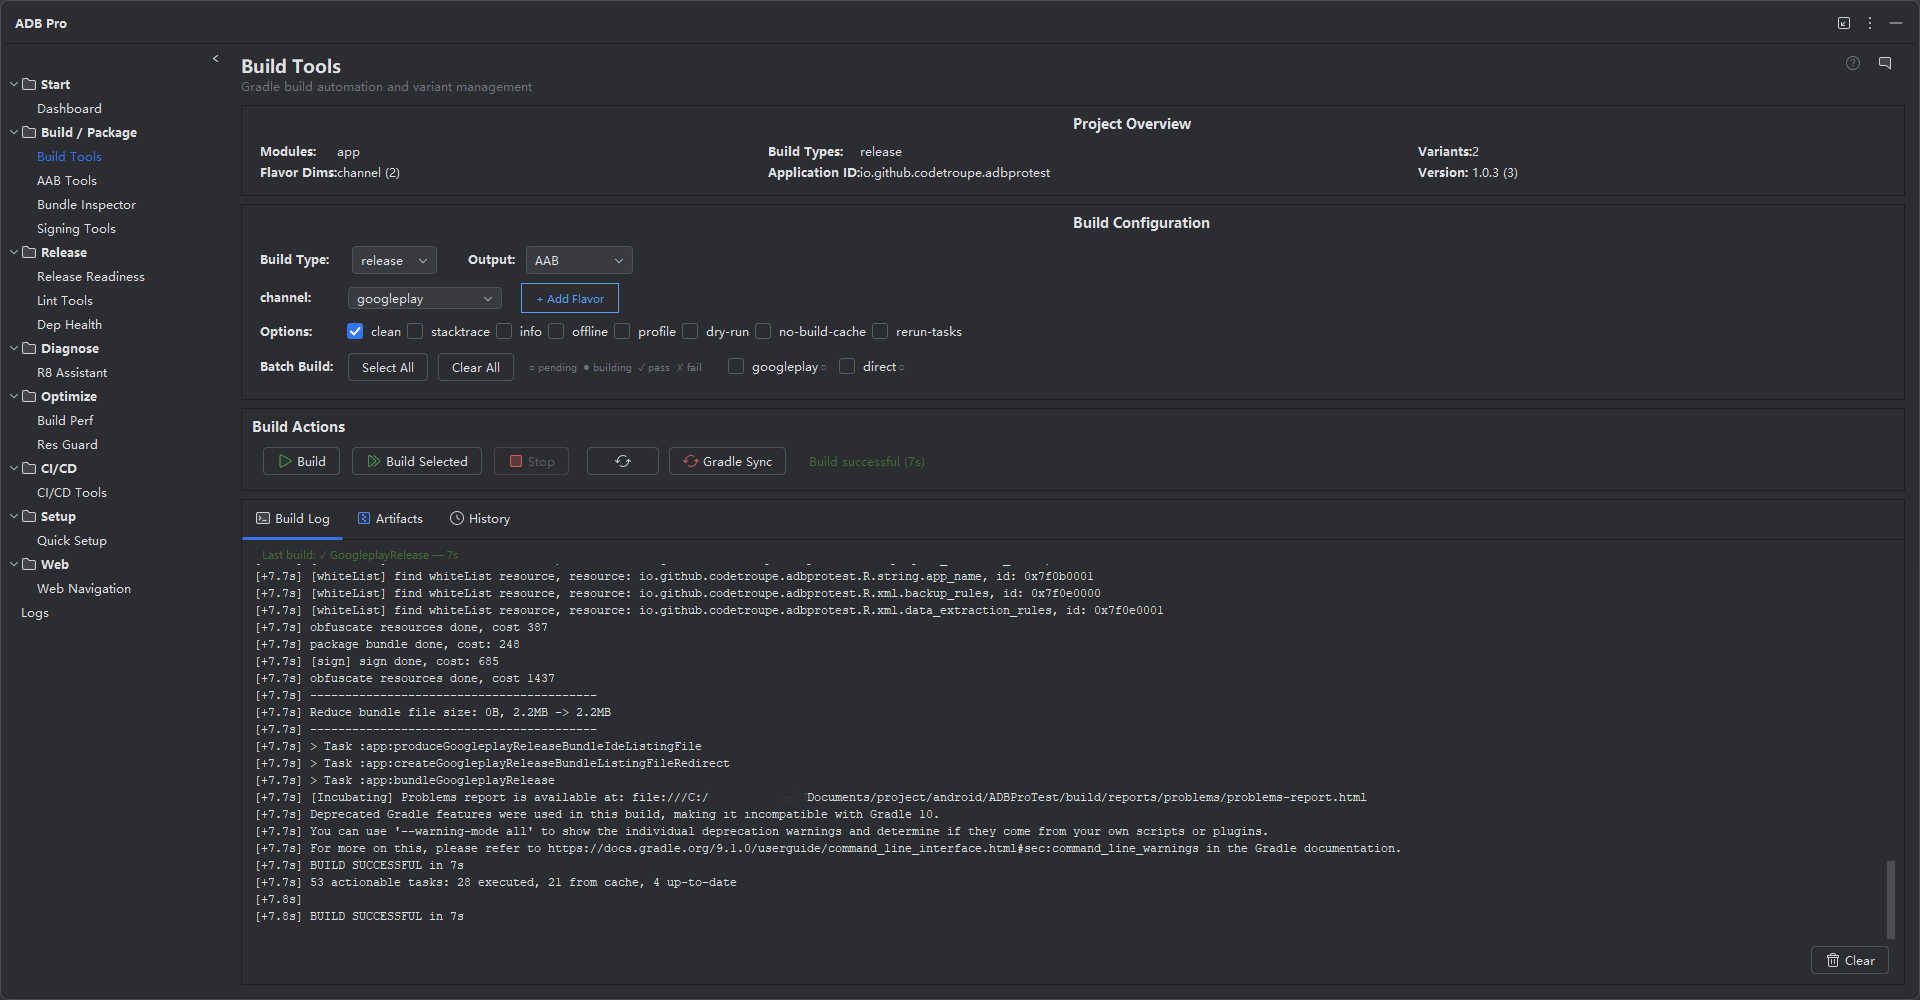Click the Stop button
The height and width of the screenshot is (1000, 1920).
(x=532, y=461)
